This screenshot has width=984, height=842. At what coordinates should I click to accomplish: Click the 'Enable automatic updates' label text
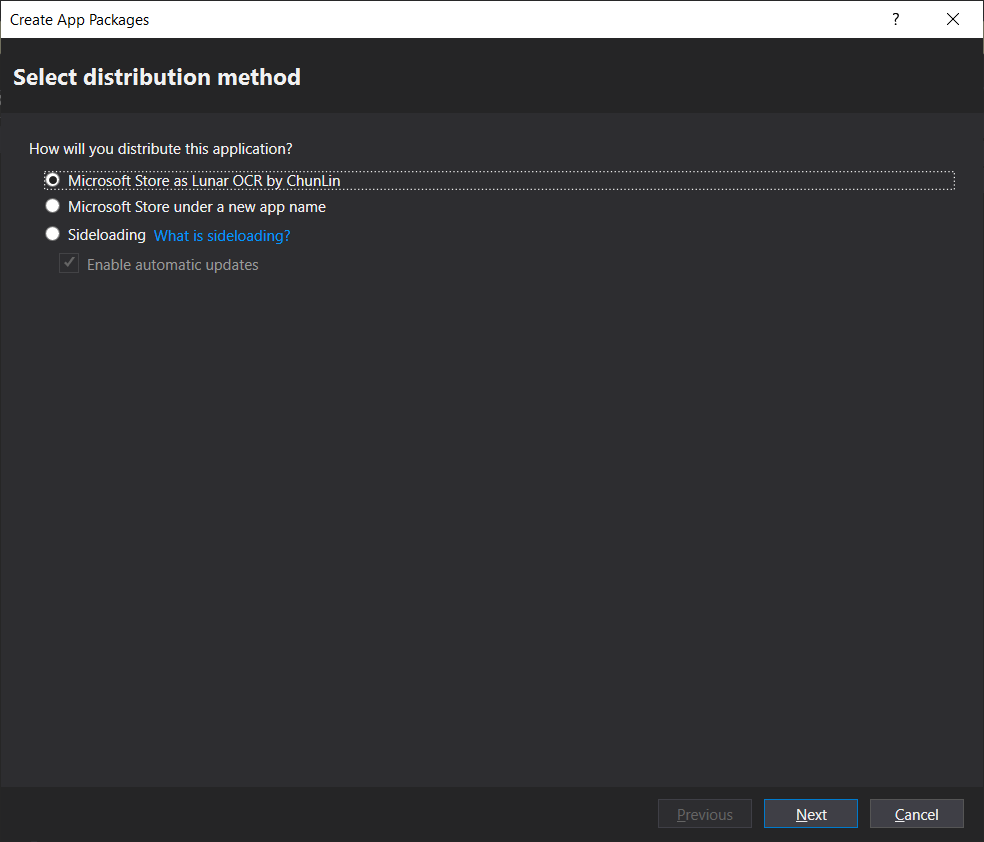tap(172, 265)
